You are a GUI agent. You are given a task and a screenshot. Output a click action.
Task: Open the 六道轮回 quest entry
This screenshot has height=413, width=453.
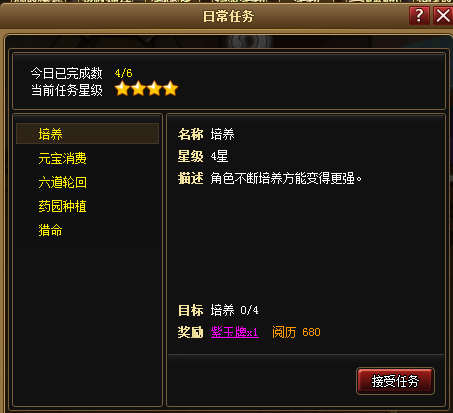tap(62, 182)
